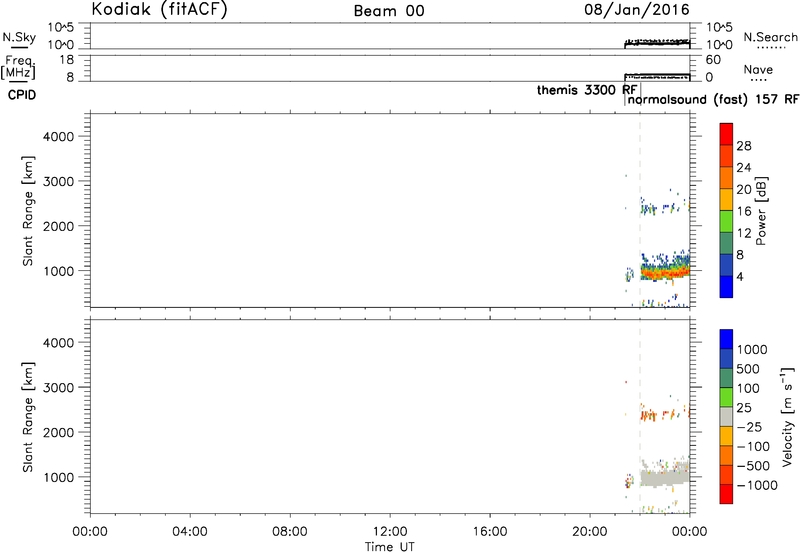Click the Velocity segment between -100 and -500
Image resolution: width=800 pixels, height=553 pixels.
(x=726, y=456)
